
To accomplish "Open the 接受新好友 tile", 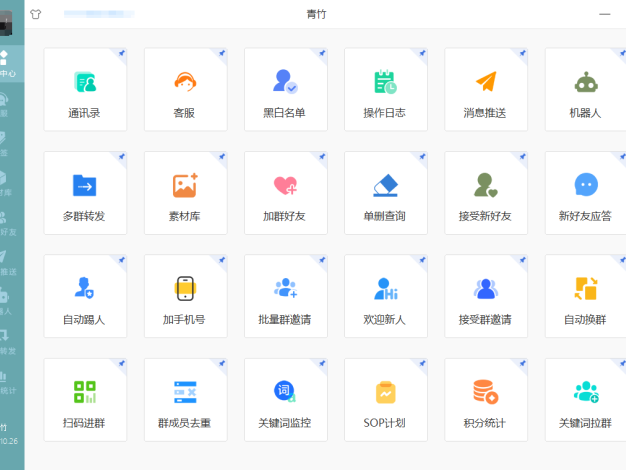I will coord(486,193).
